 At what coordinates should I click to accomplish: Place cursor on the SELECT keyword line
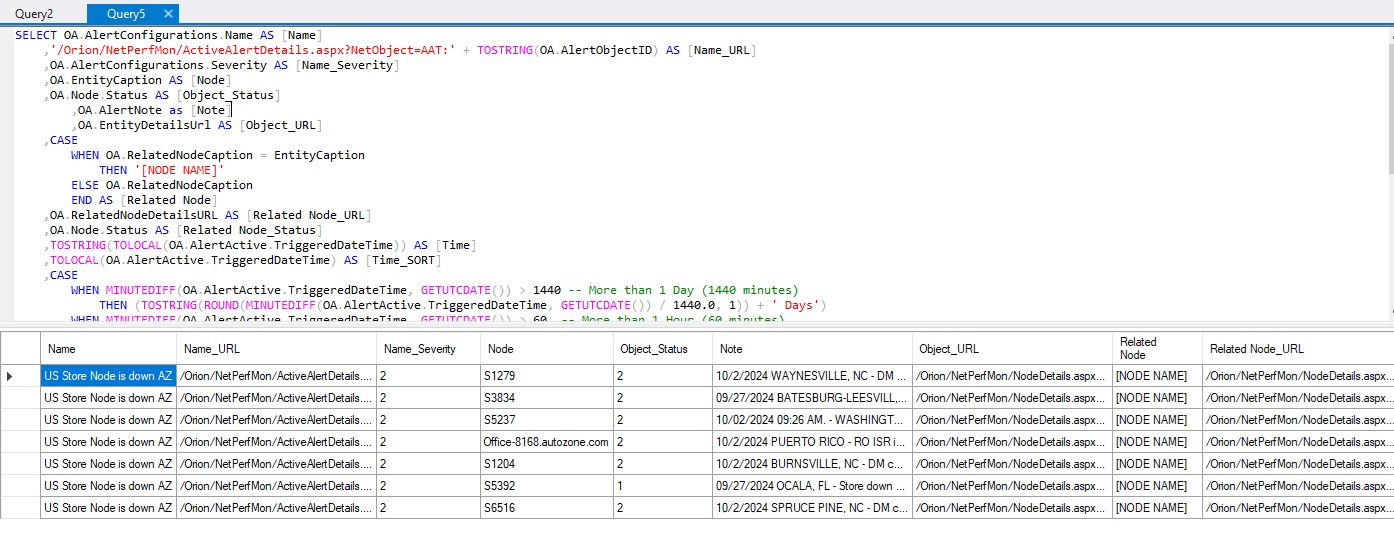click(37, 35)
